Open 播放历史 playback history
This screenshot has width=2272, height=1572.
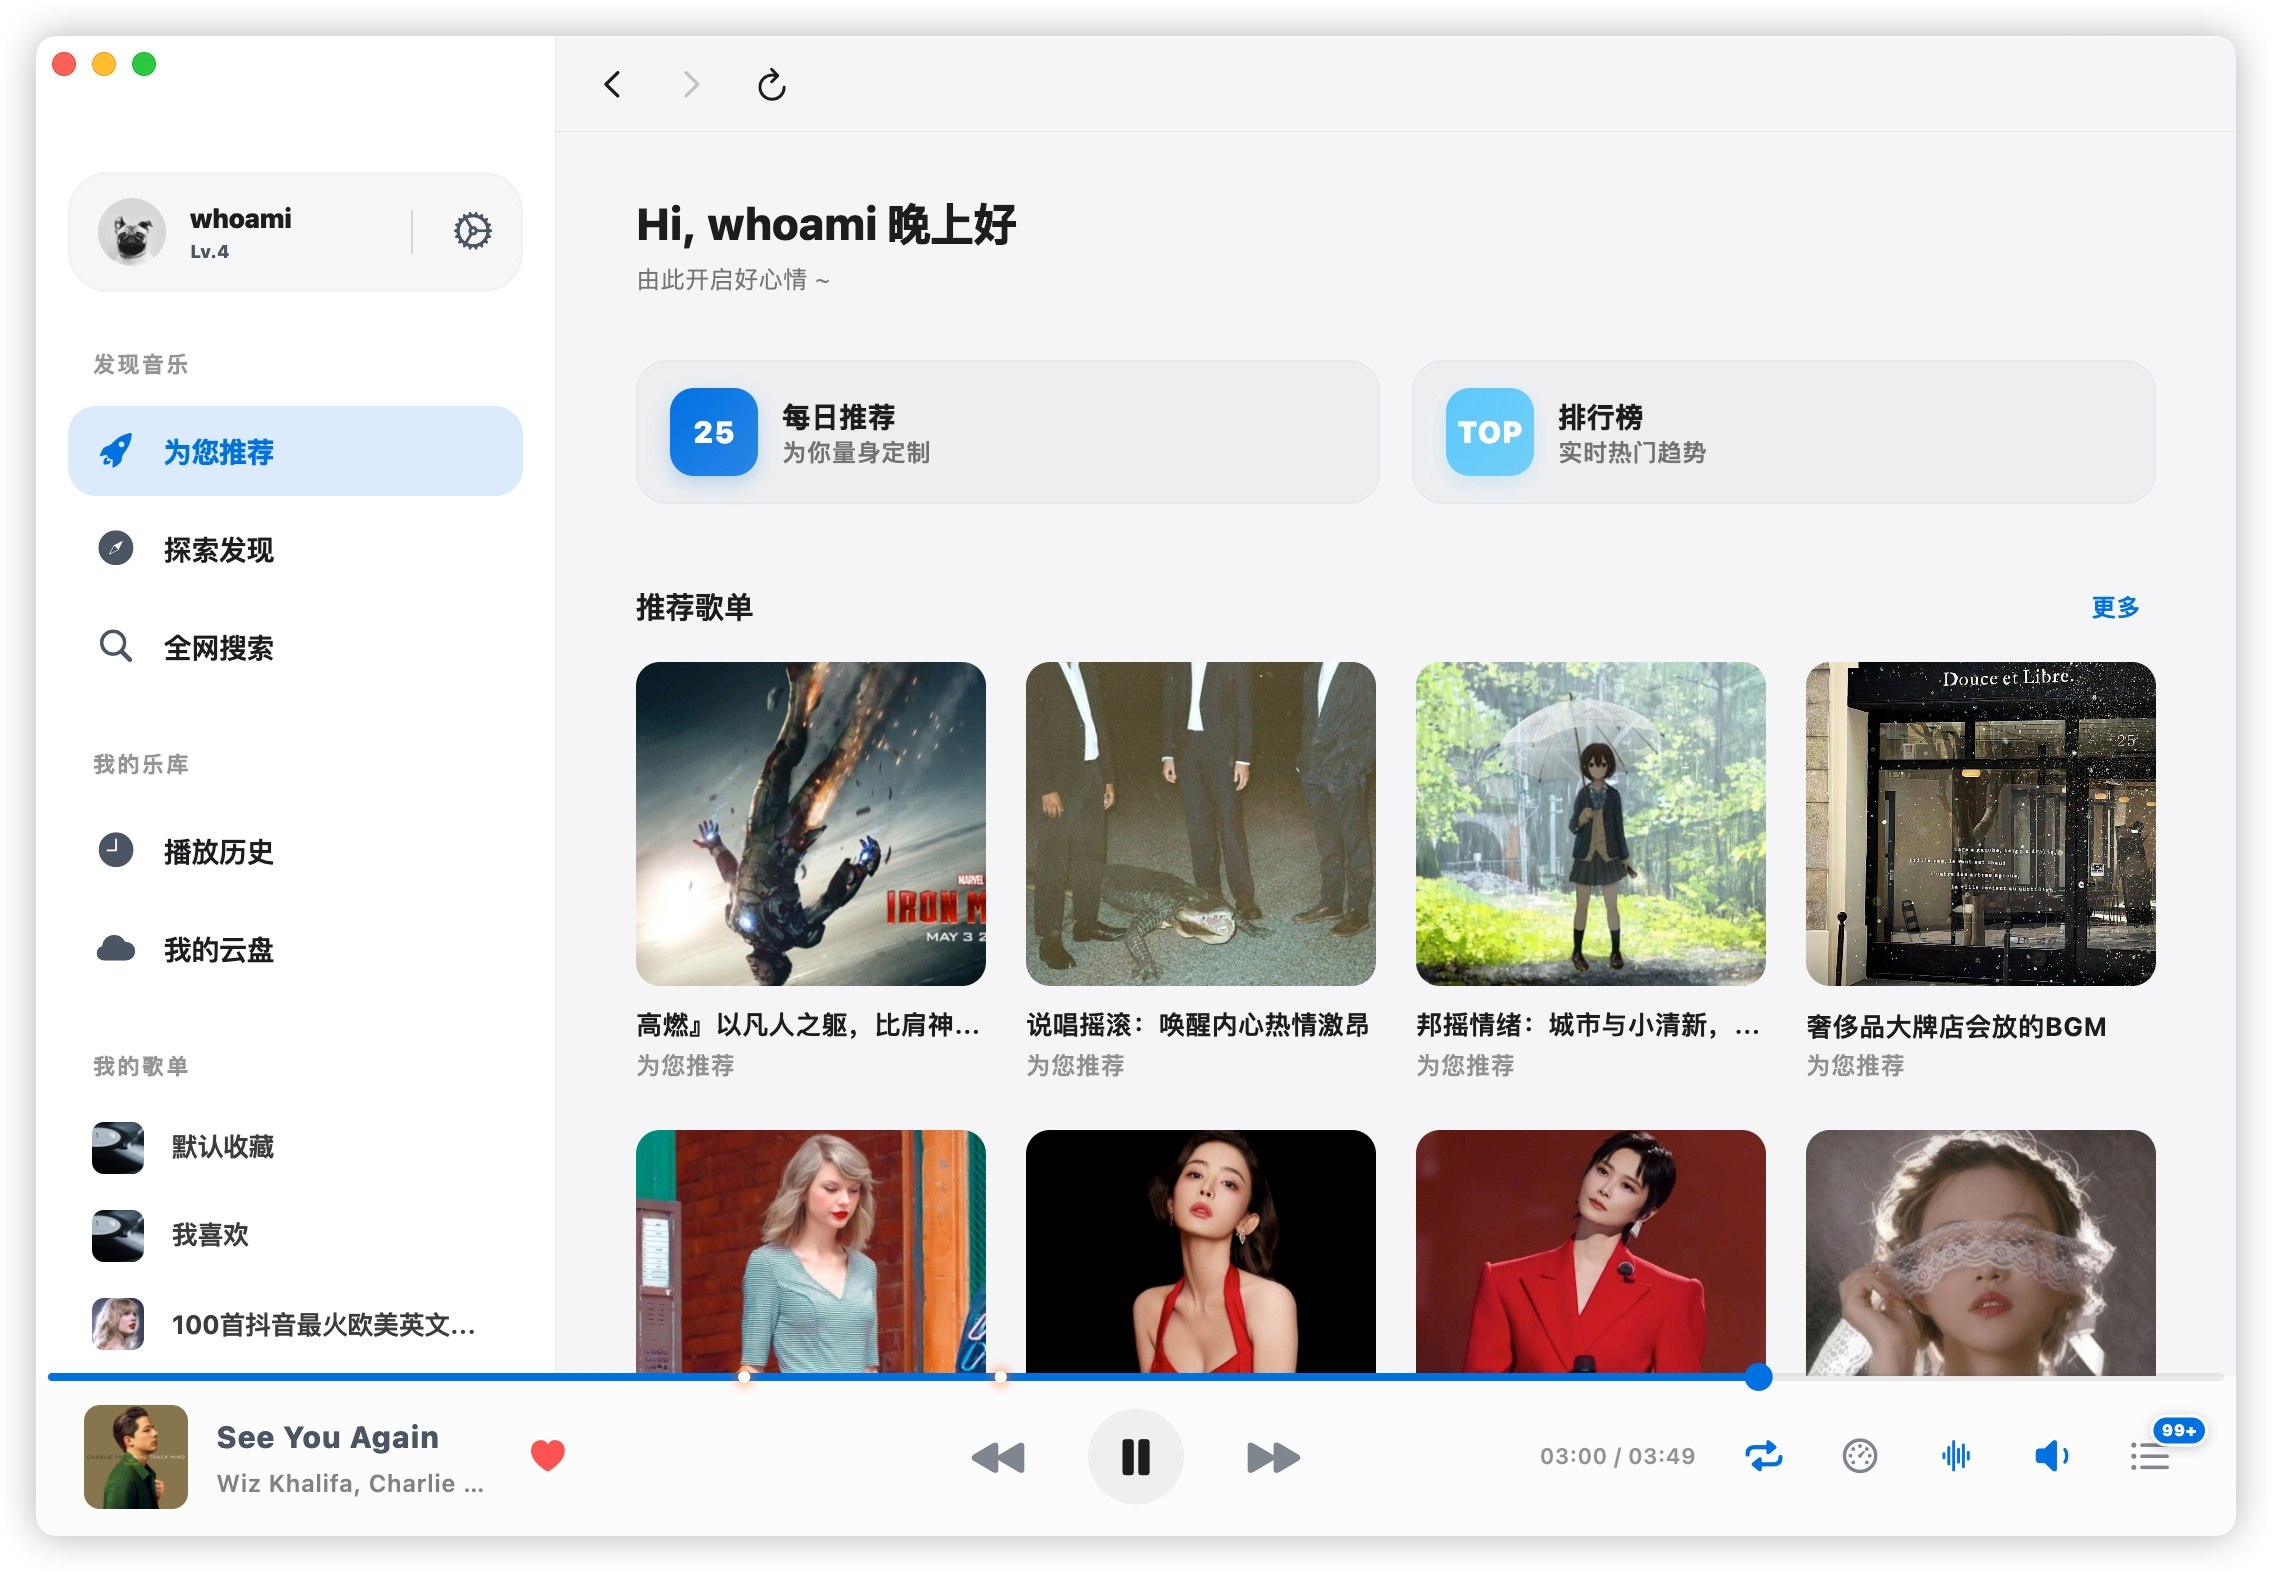(x=220, y=852)
